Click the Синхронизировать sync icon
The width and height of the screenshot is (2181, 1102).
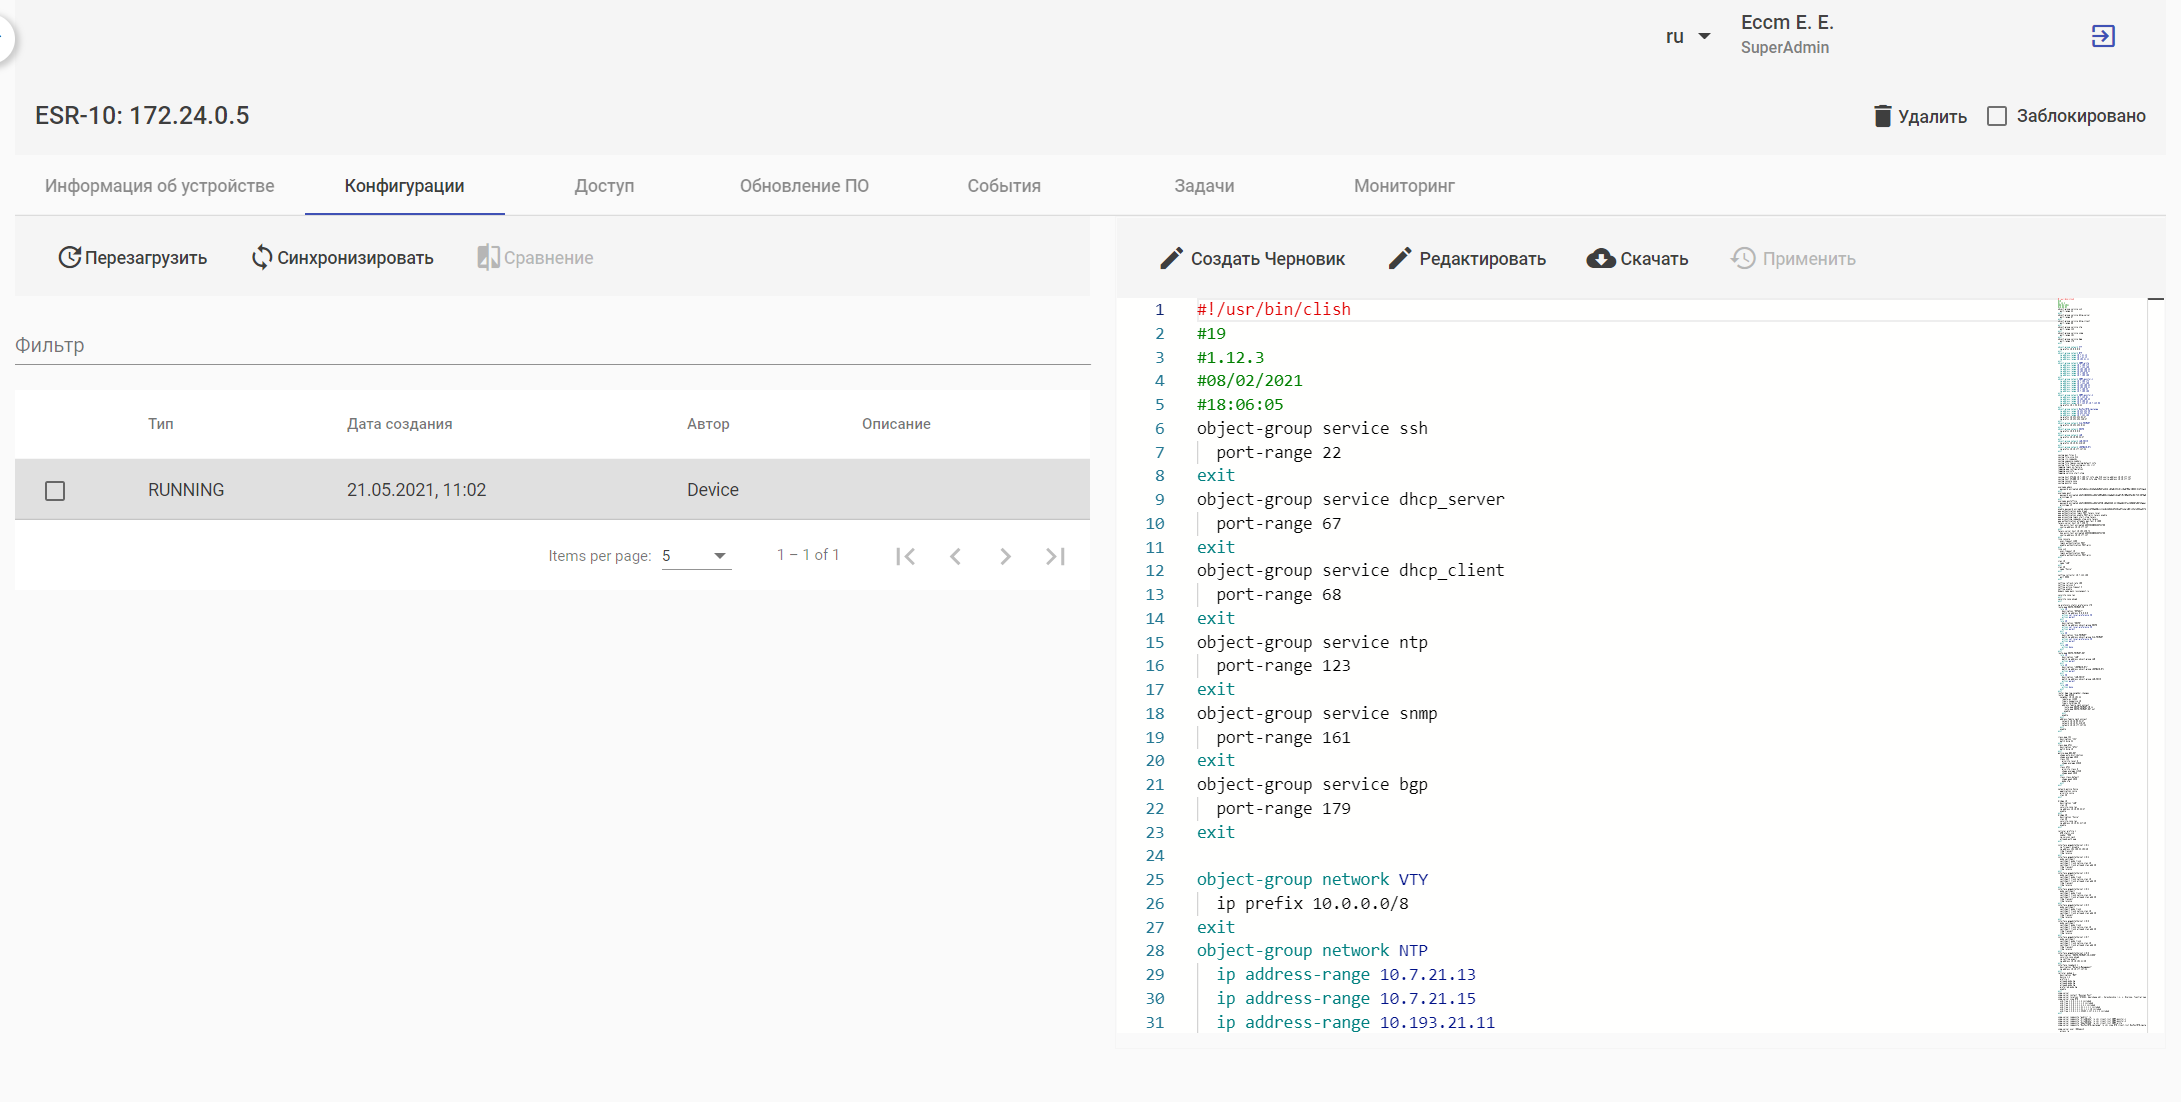[x=261, y=258]
